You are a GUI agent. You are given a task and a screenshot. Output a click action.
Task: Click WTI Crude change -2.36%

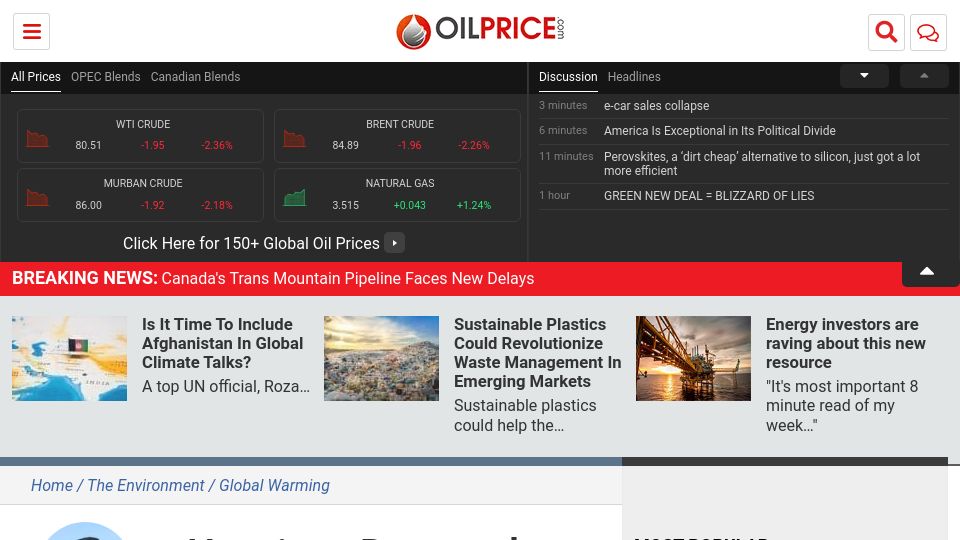(217, 146)
